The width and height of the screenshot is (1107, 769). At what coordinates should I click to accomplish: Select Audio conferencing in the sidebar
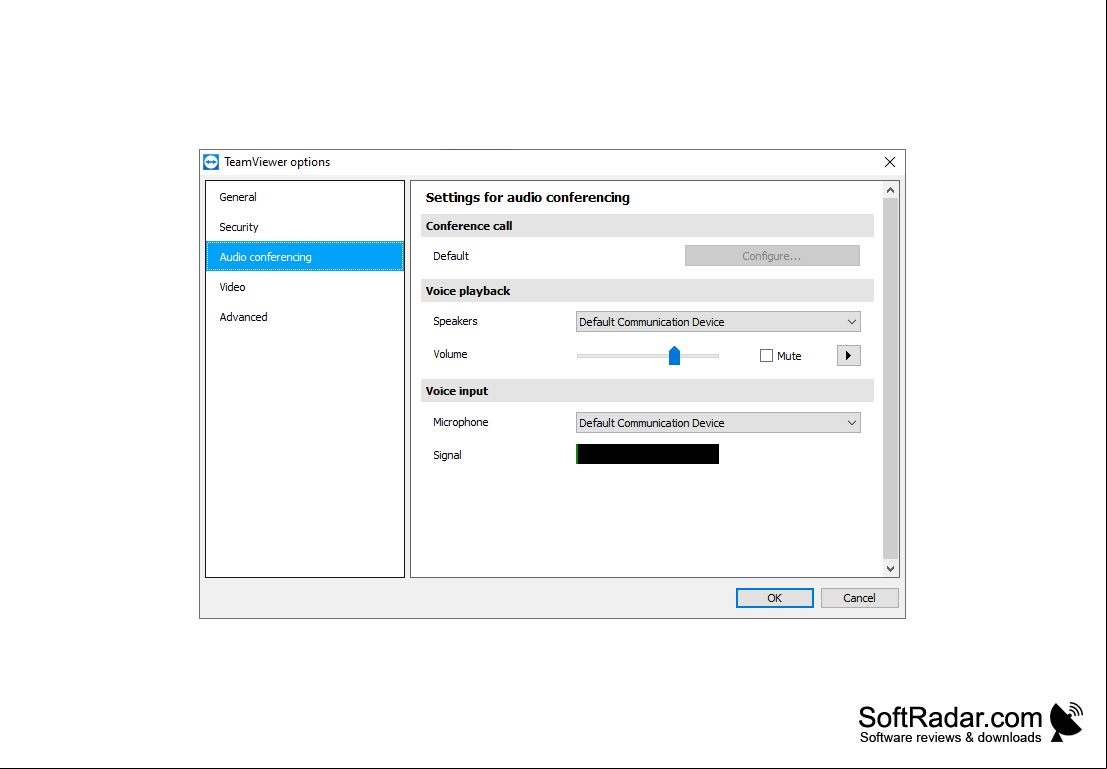point(305,256)
